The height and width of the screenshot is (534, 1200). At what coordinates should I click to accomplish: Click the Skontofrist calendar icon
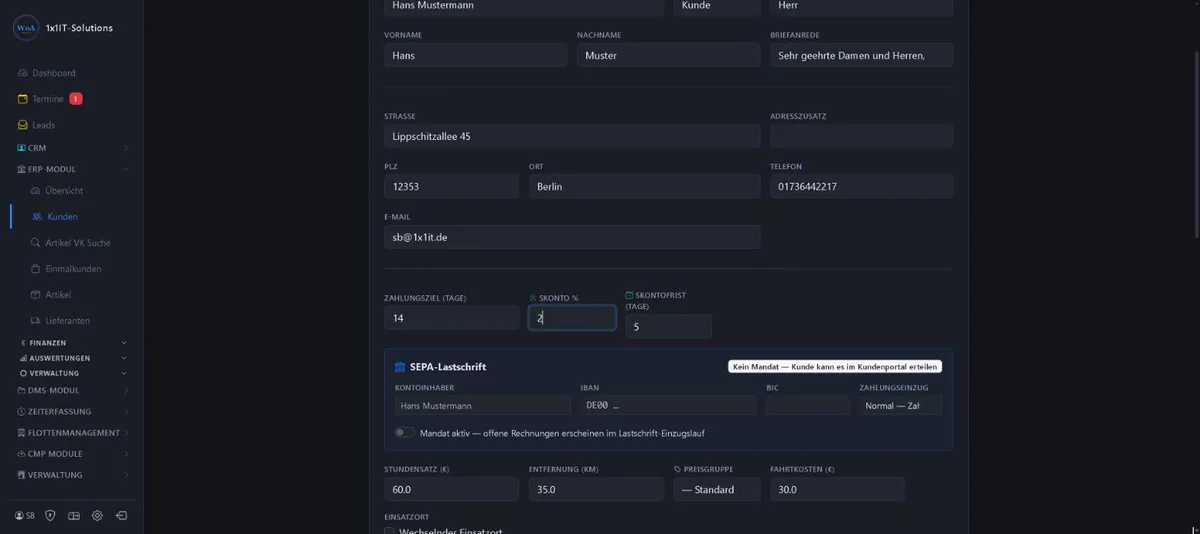[629, 296]
